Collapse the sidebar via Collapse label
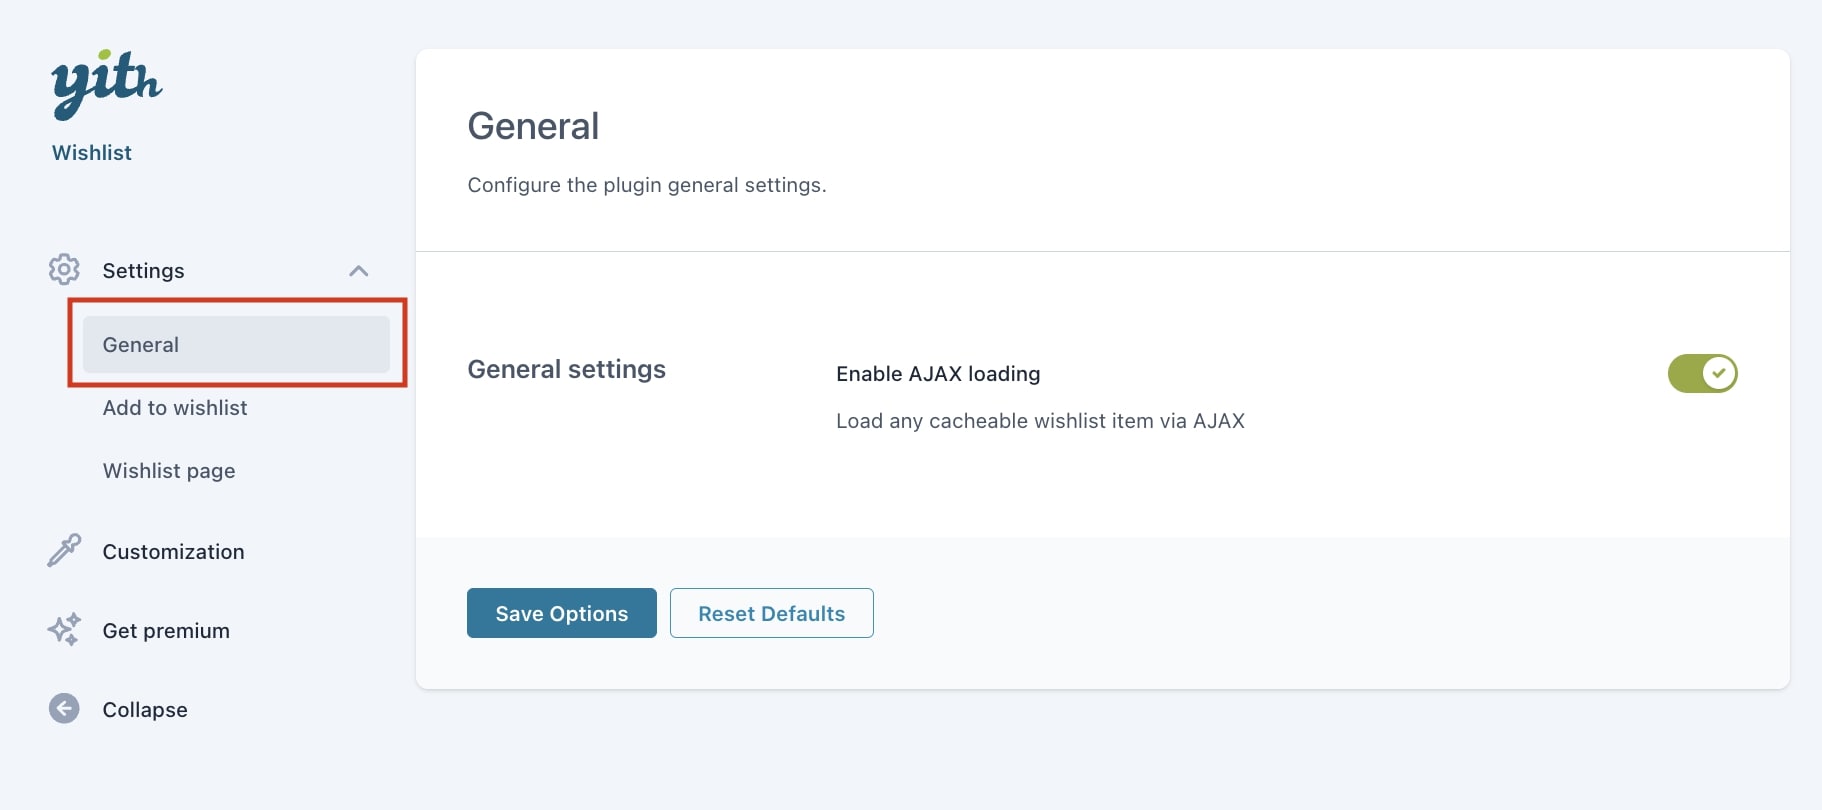 click(x=145, y=710)
